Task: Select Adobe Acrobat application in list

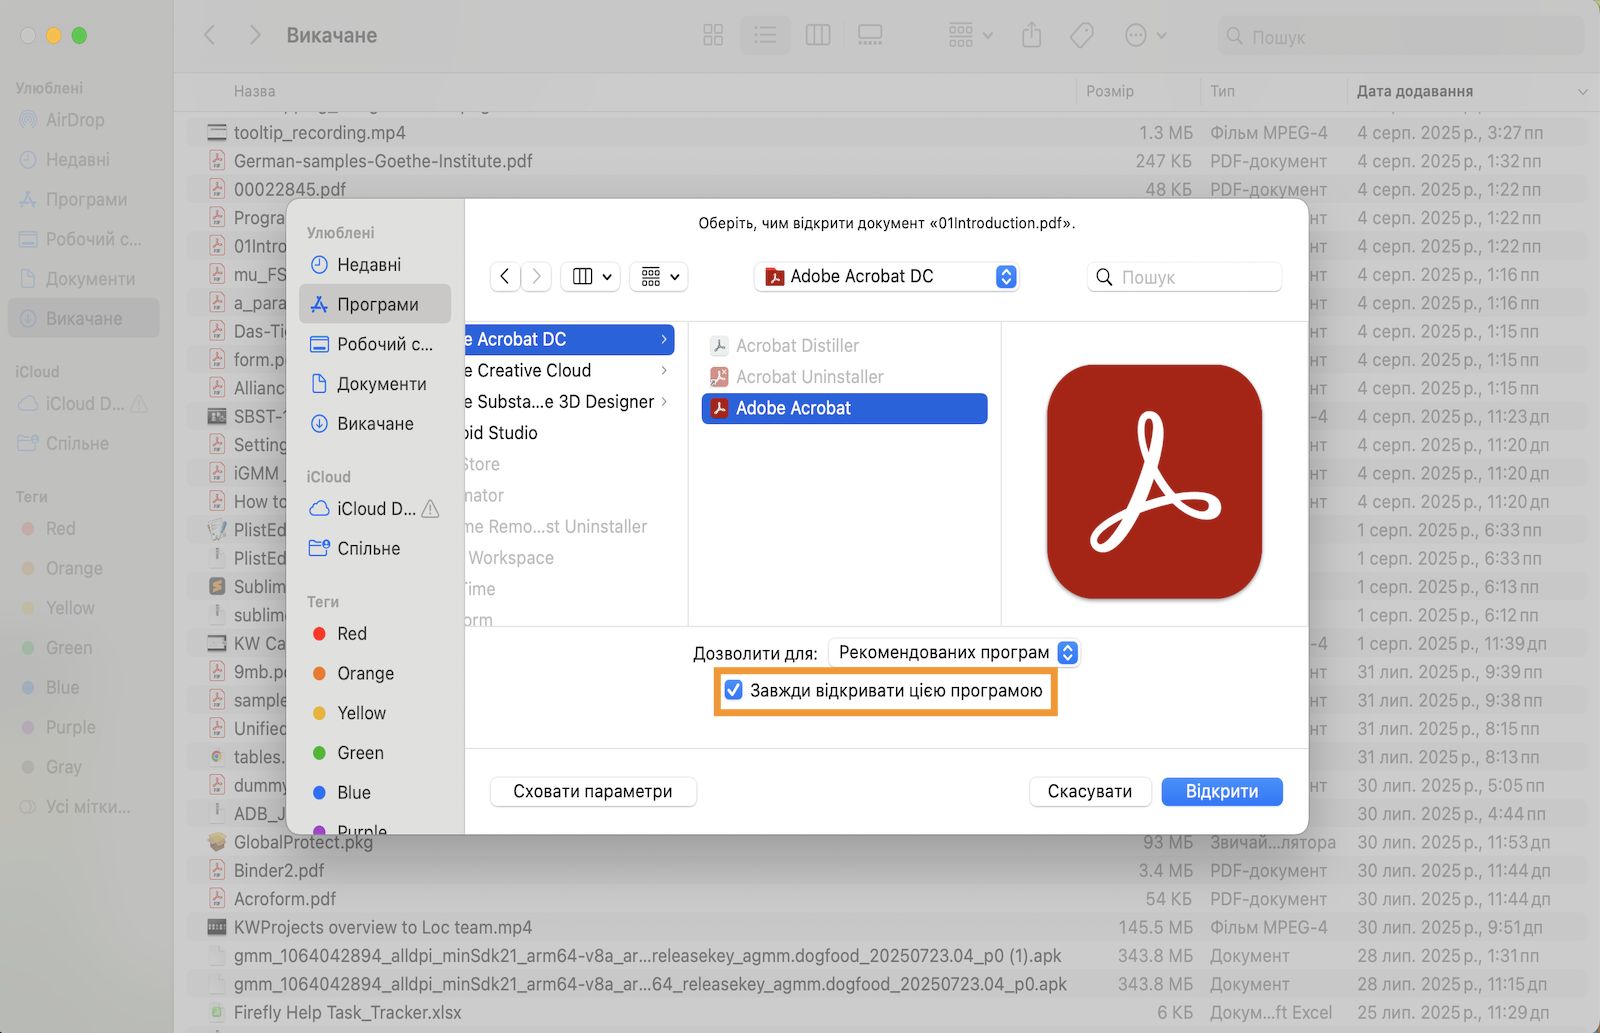Action: point(844,408)
